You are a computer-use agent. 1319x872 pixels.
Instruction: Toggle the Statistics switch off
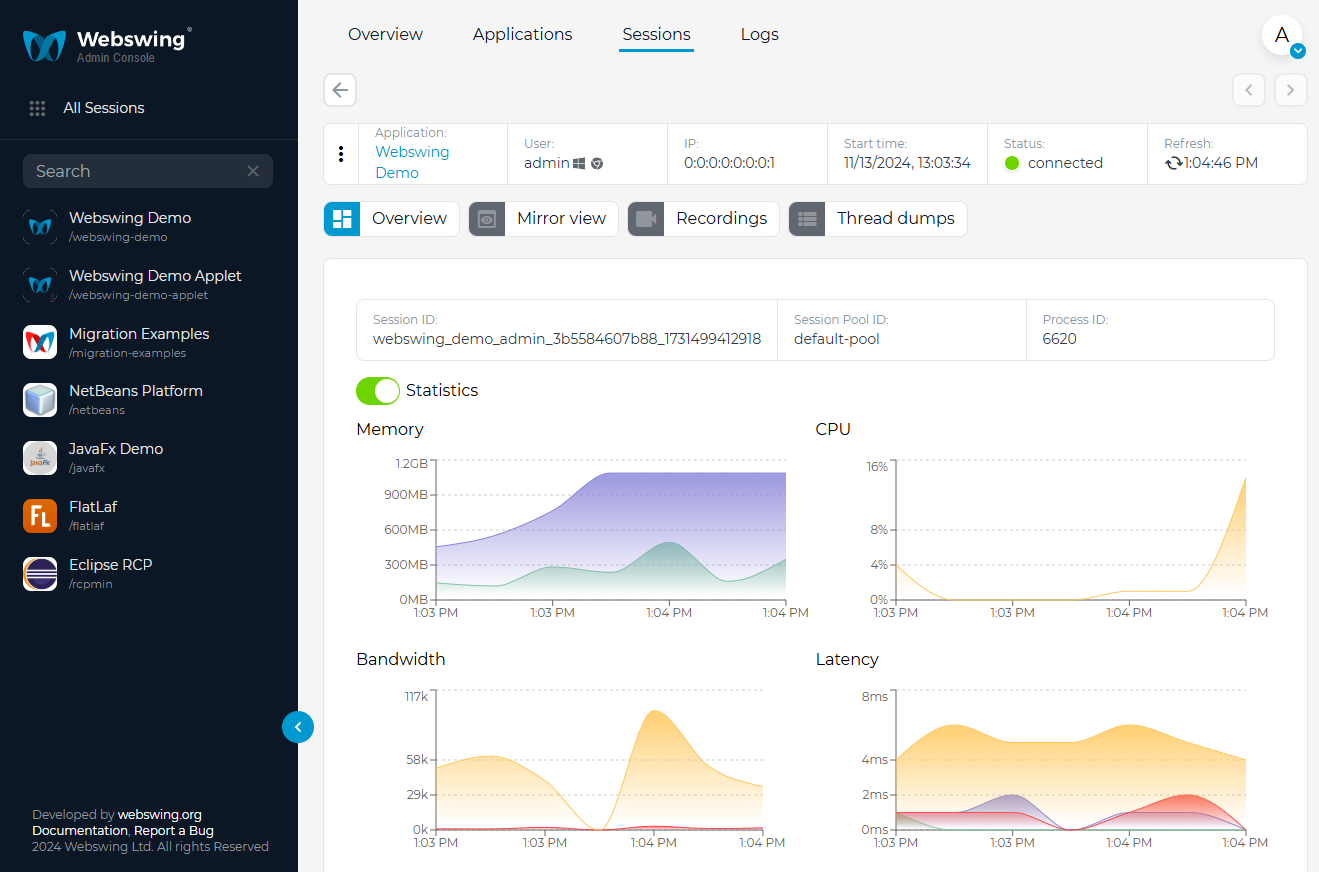coord(378,391)
